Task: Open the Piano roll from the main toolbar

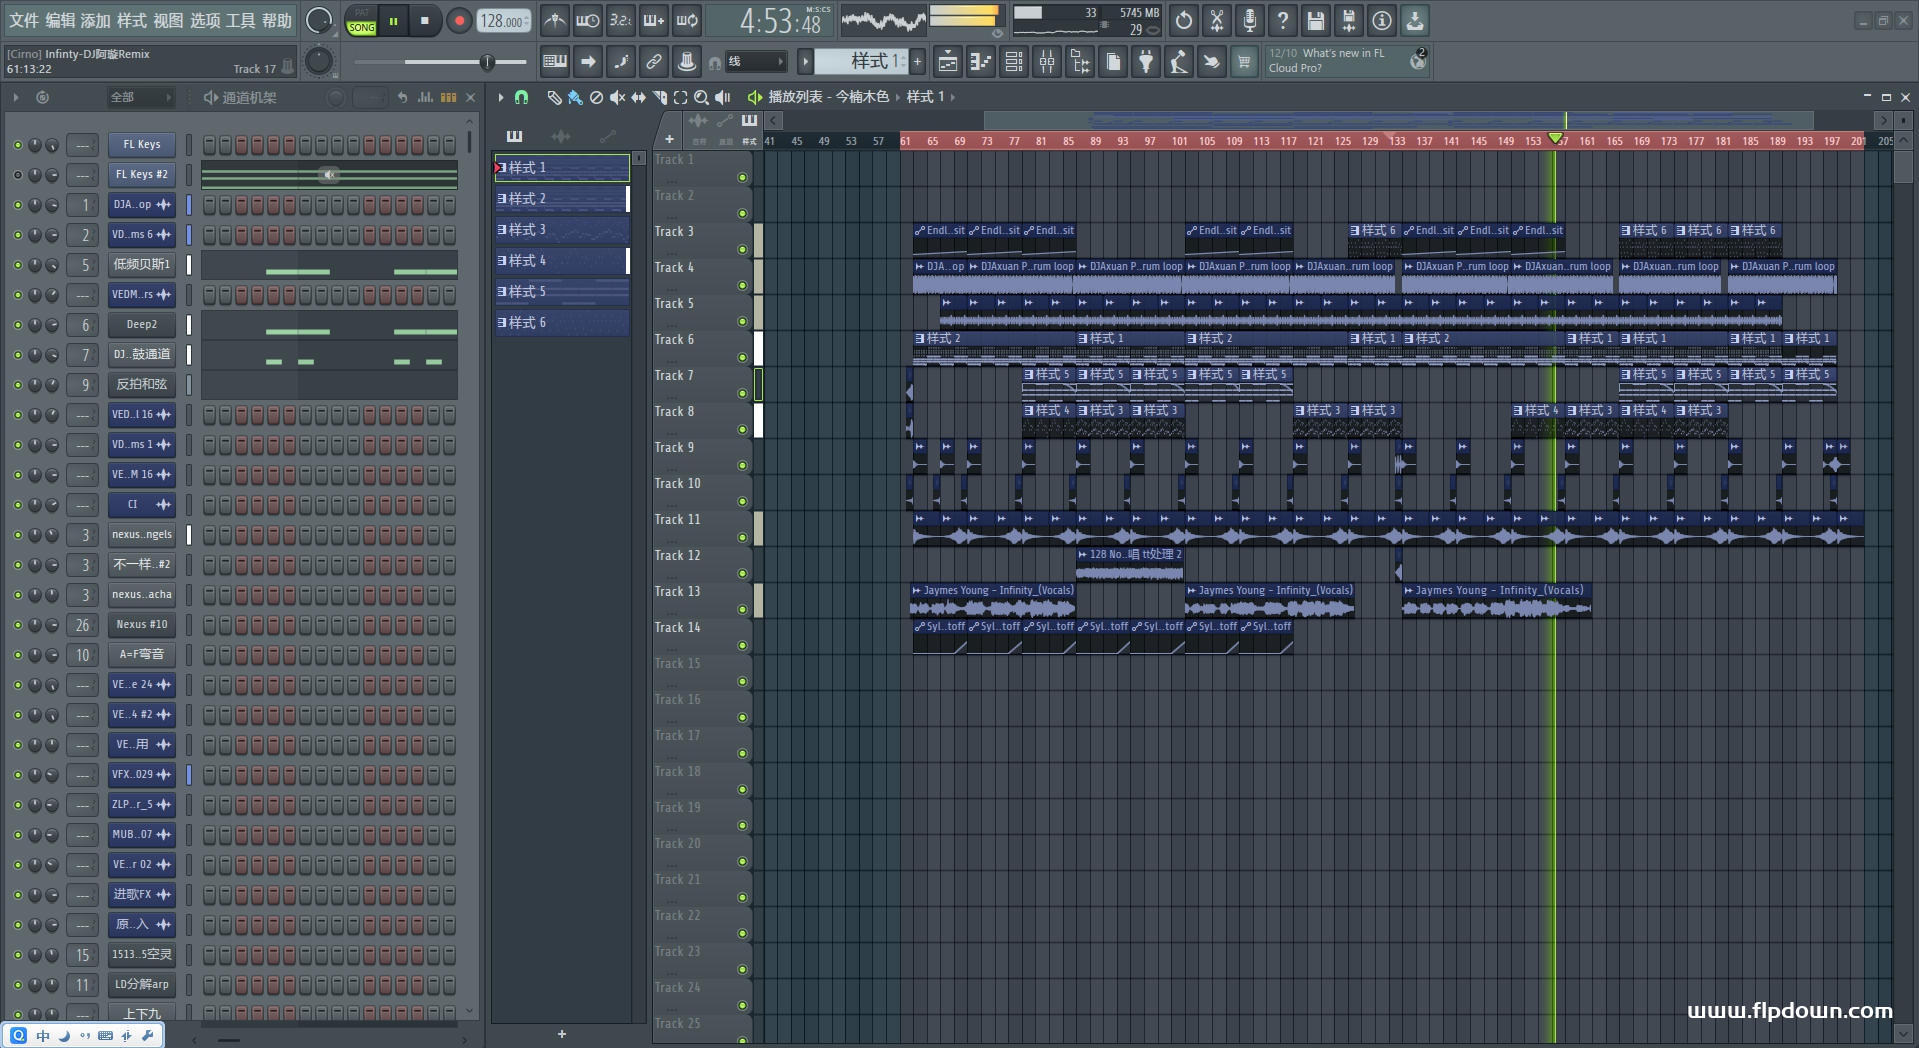Action: tap(980, 61)
